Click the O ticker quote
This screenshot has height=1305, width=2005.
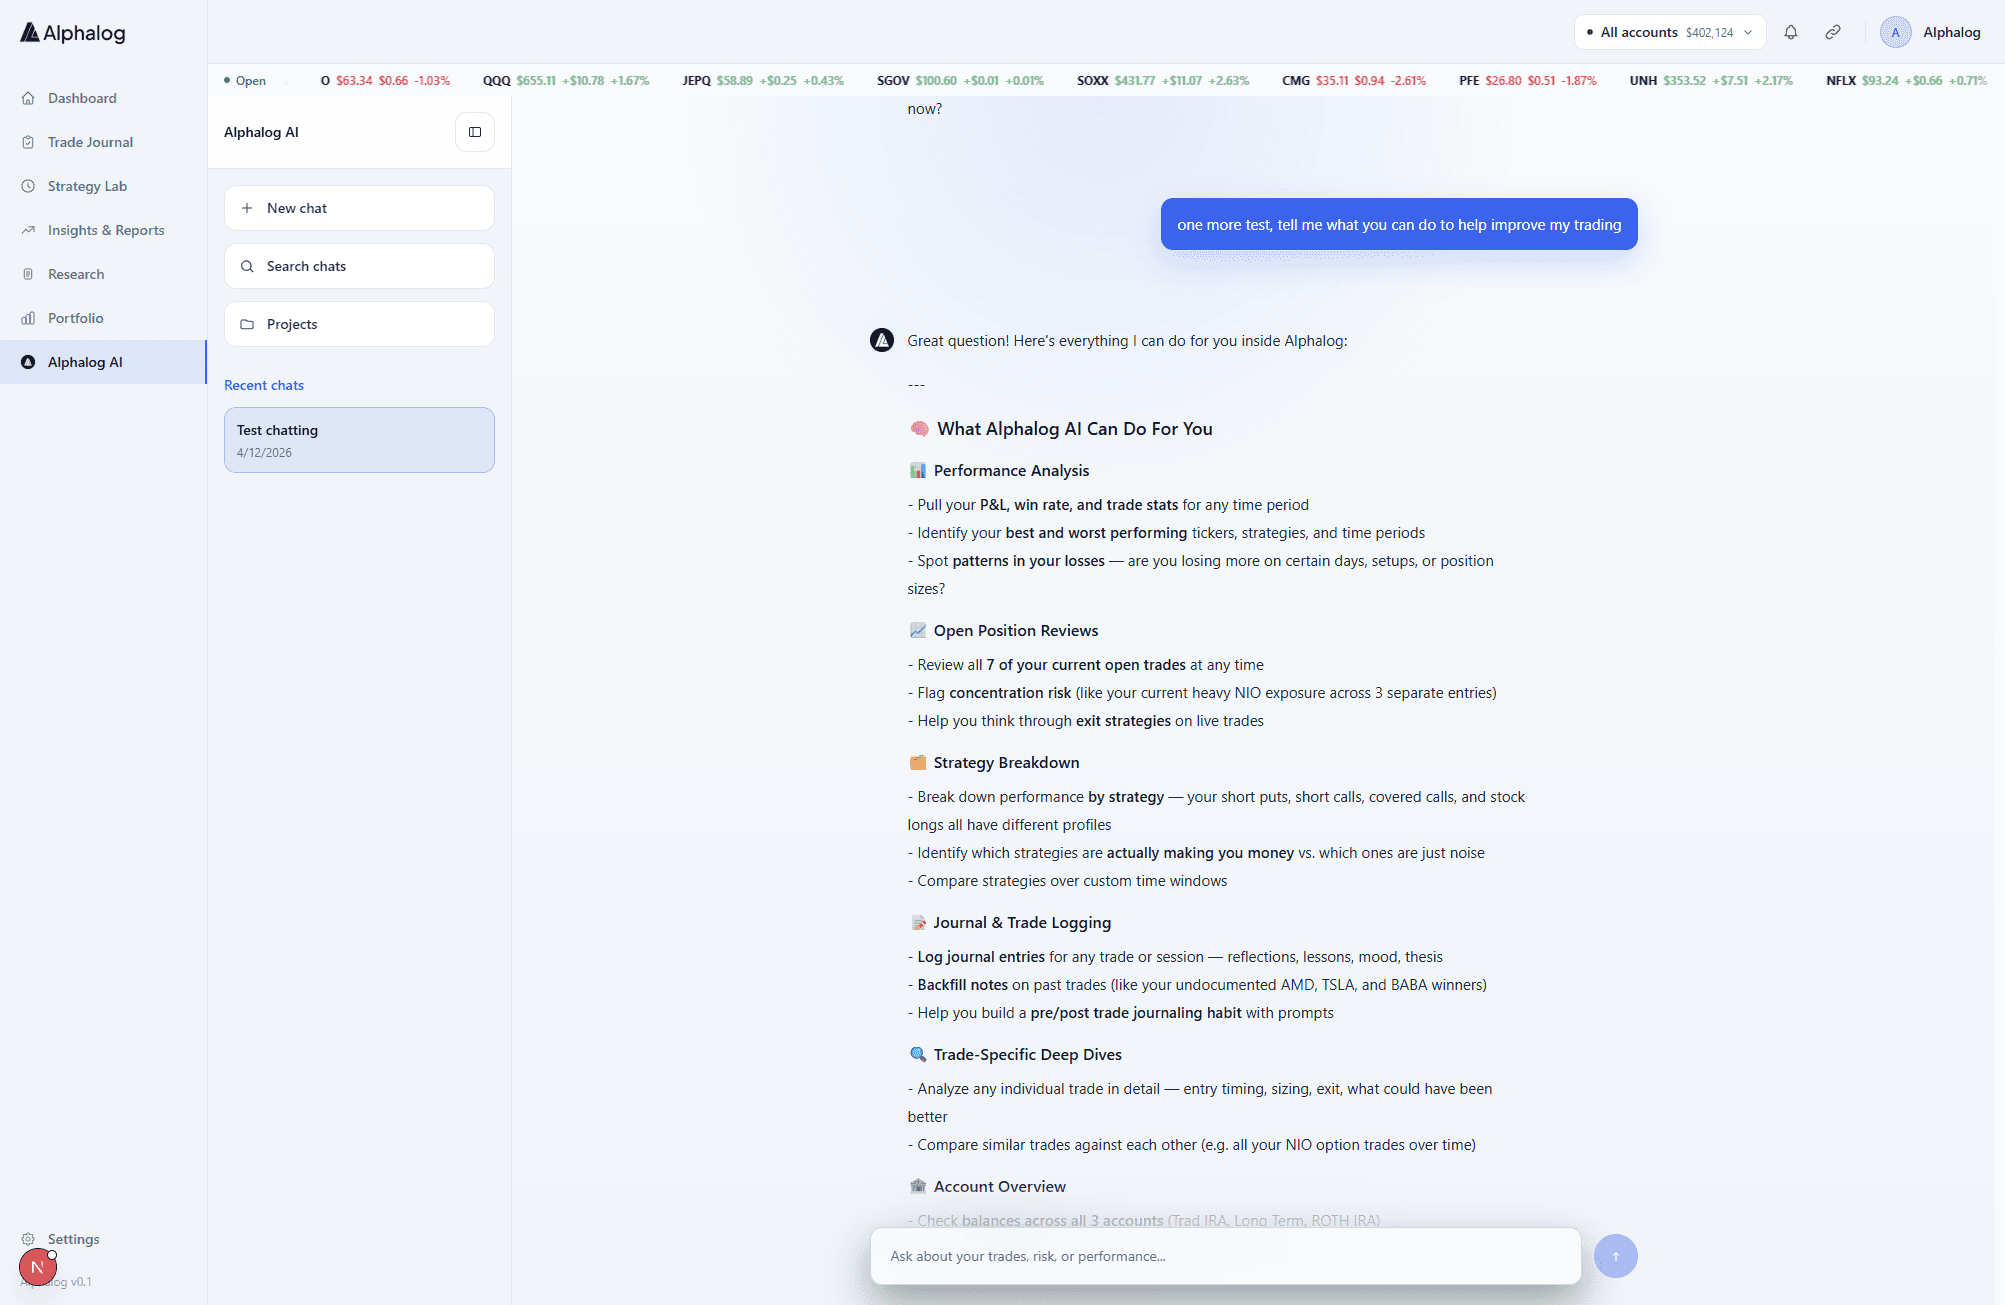(385, 81)
